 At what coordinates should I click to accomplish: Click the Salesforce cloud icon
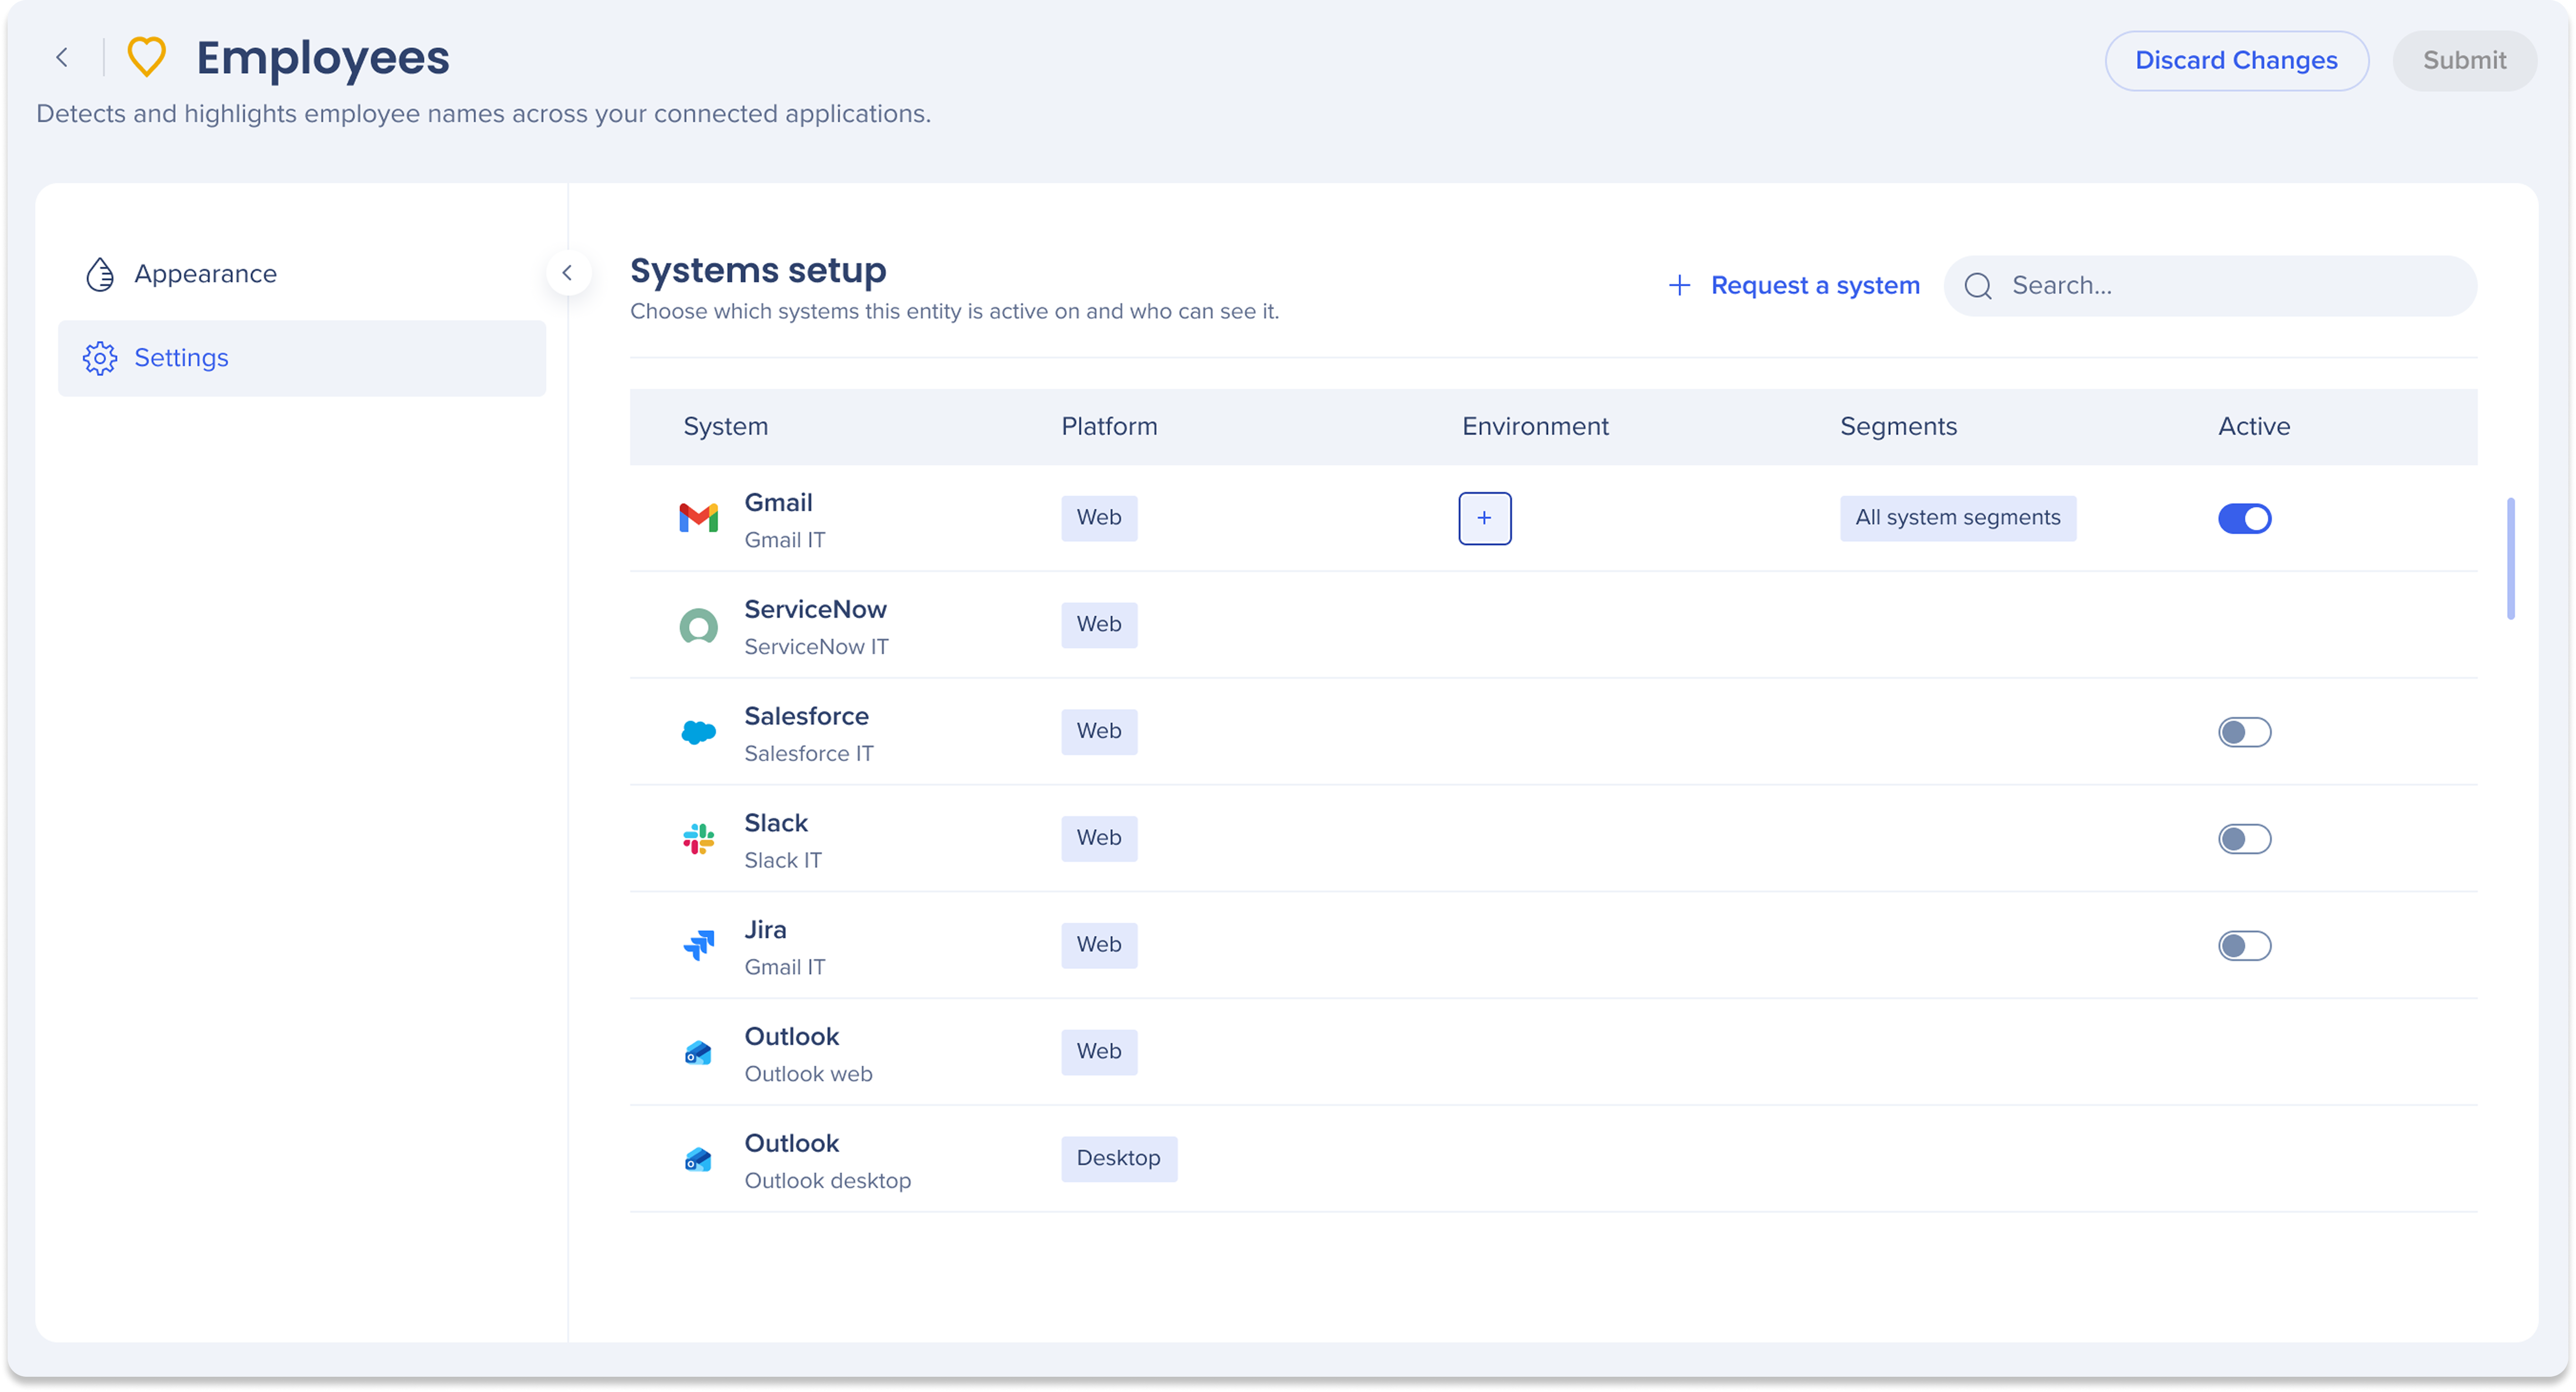click(699, 732)
